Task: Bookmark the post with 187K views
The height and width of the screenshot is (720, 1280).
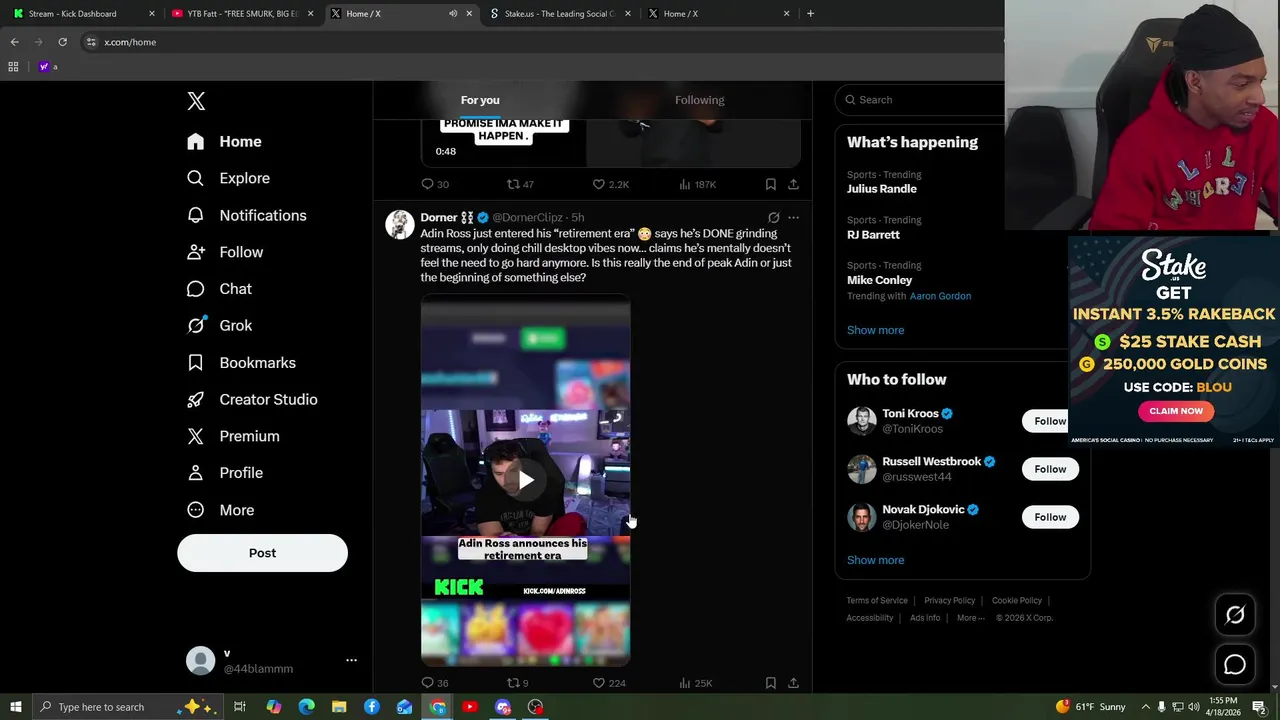Action: (x=770, y=184)
